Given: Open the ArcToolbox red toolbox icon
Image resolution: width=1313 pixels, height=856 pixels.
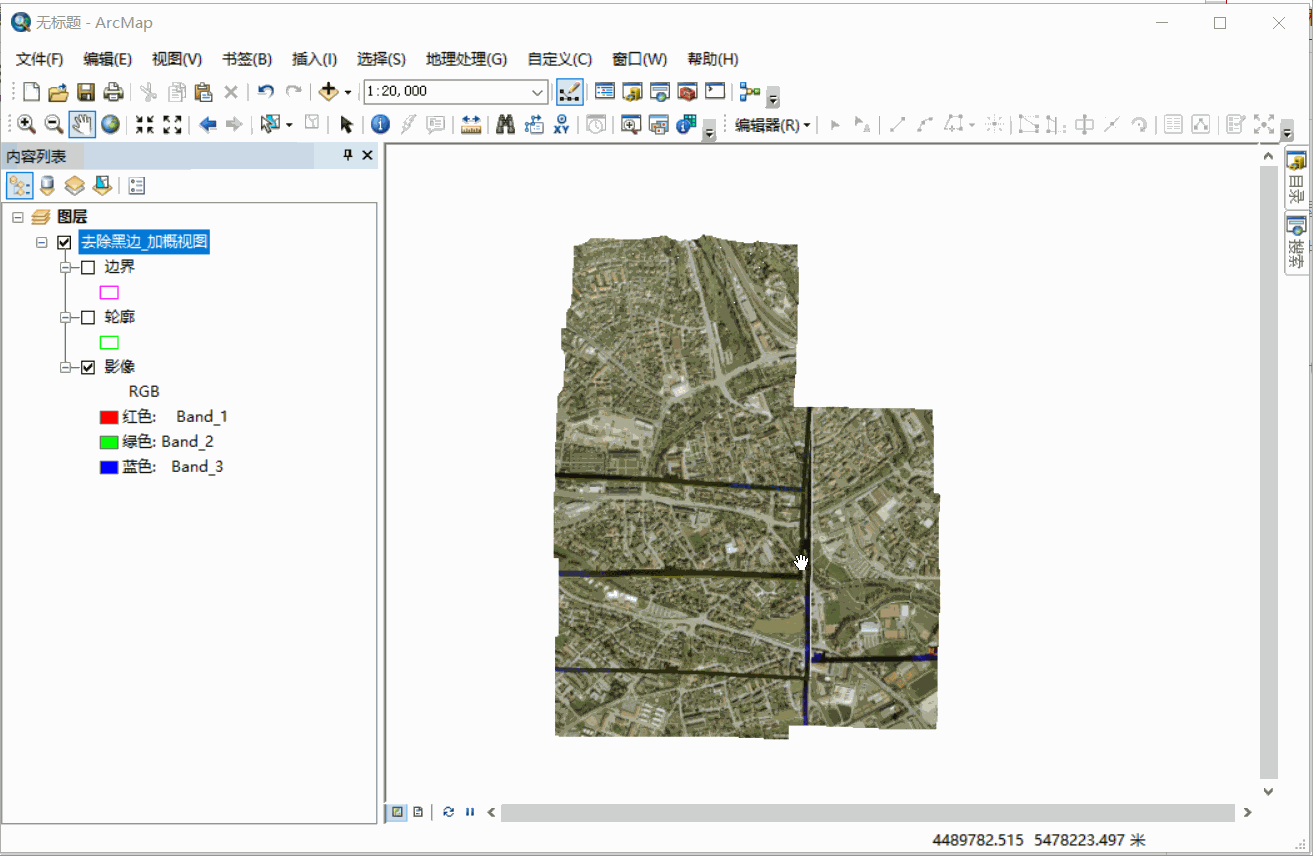Looking at the screenshot, I should 687,92.
